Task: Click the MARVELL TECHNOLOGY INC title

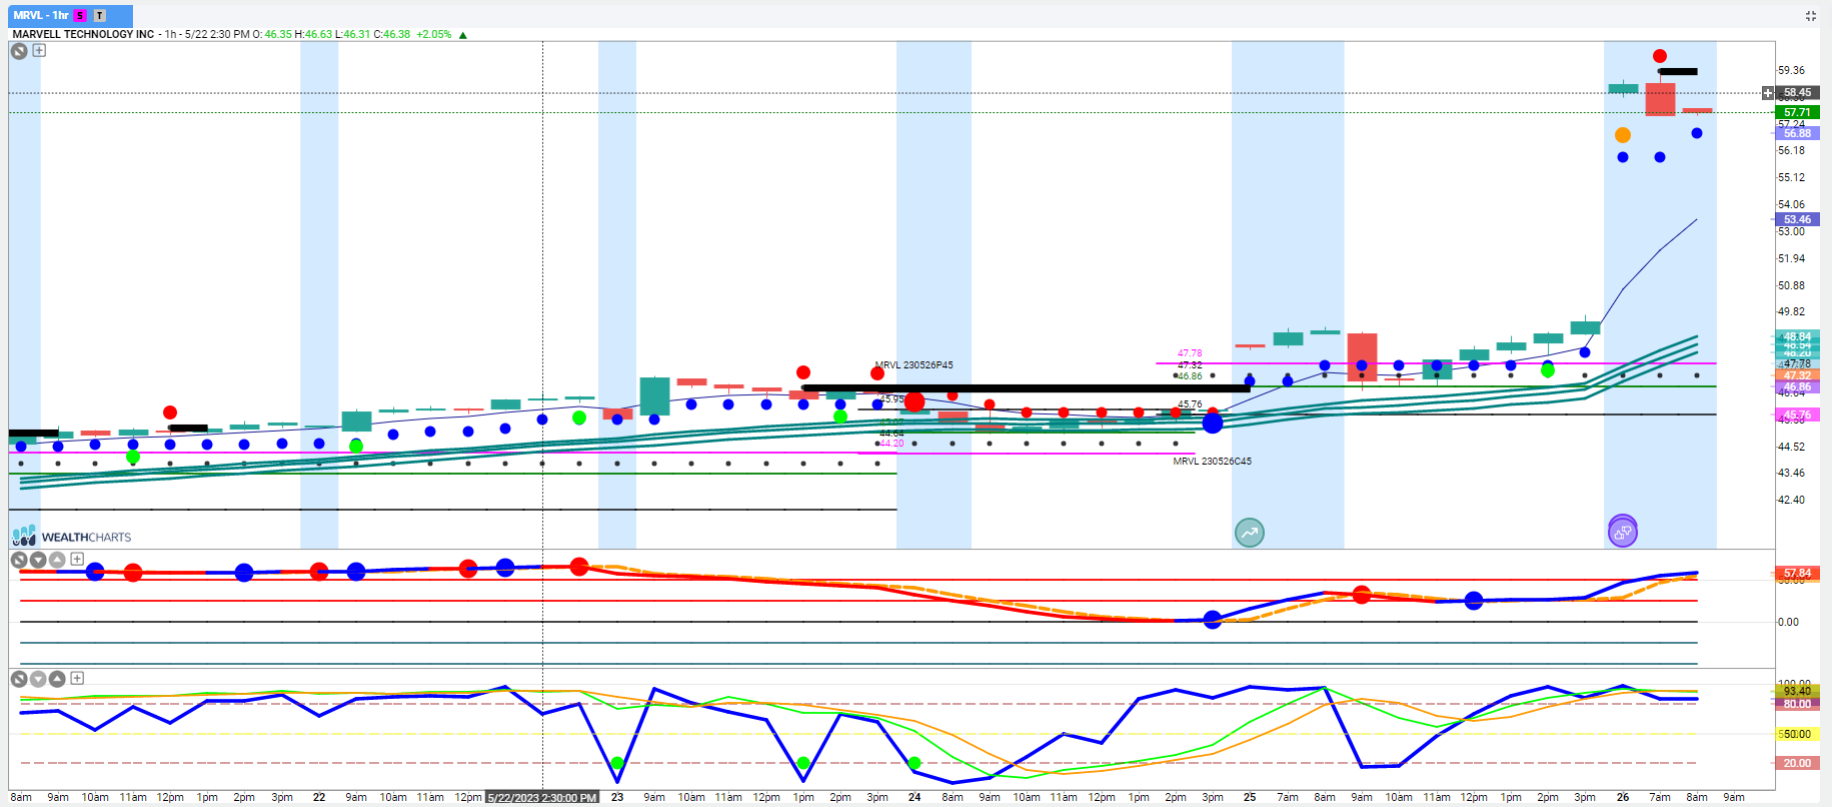Action: [83, 34]
